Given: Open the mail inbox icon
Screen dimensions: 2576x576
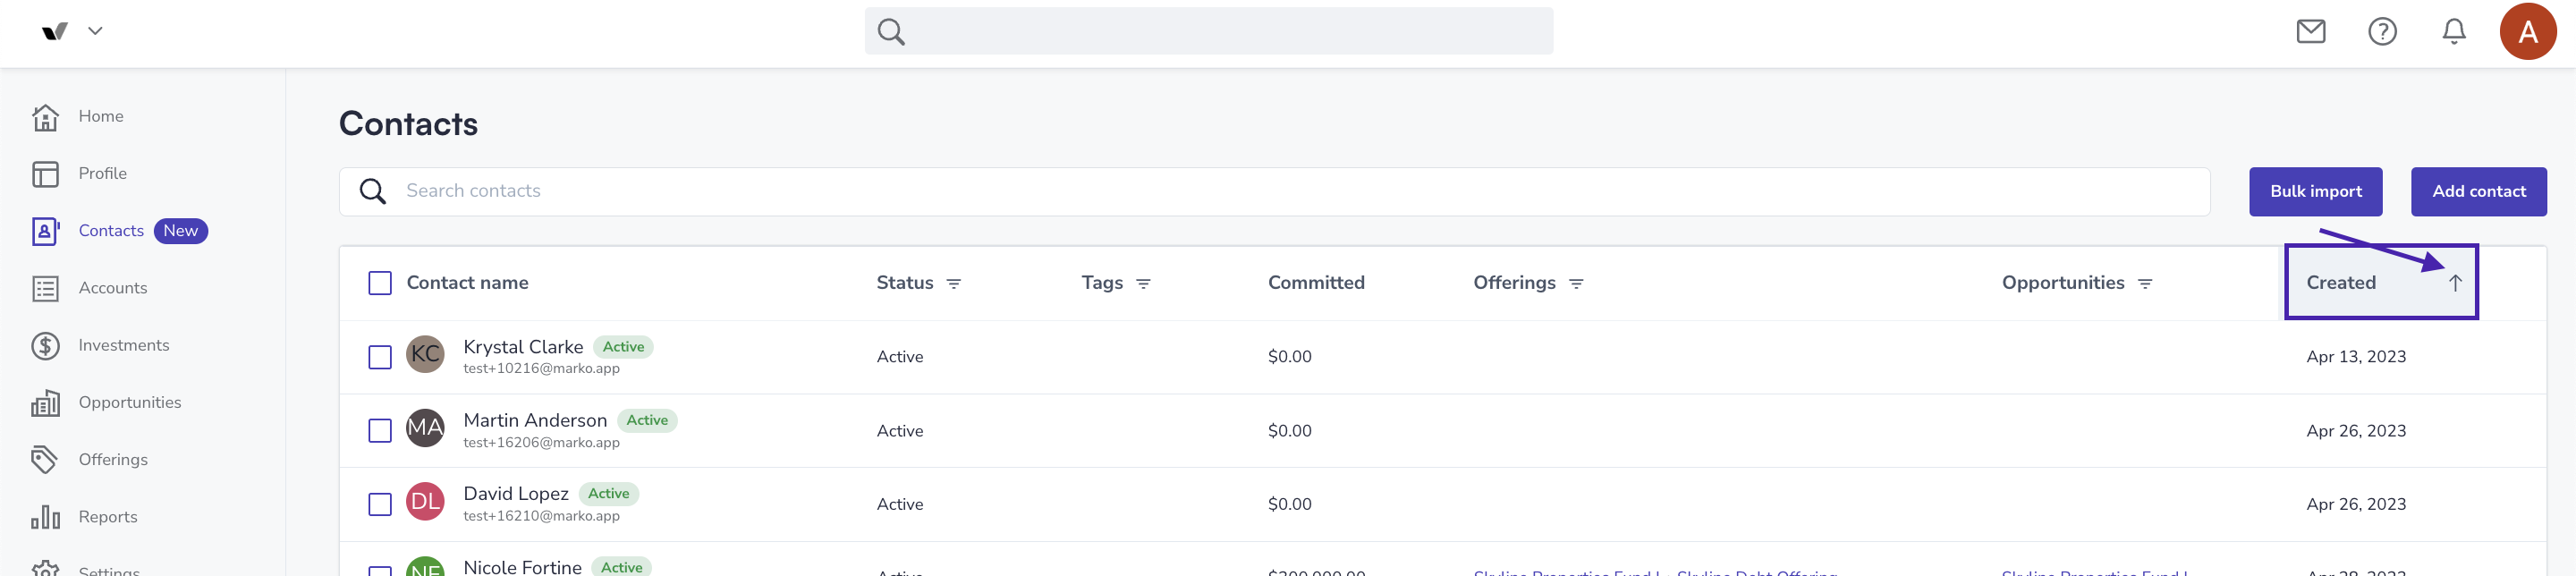Looking at the screenshot, I should (x=2310, y=32).
